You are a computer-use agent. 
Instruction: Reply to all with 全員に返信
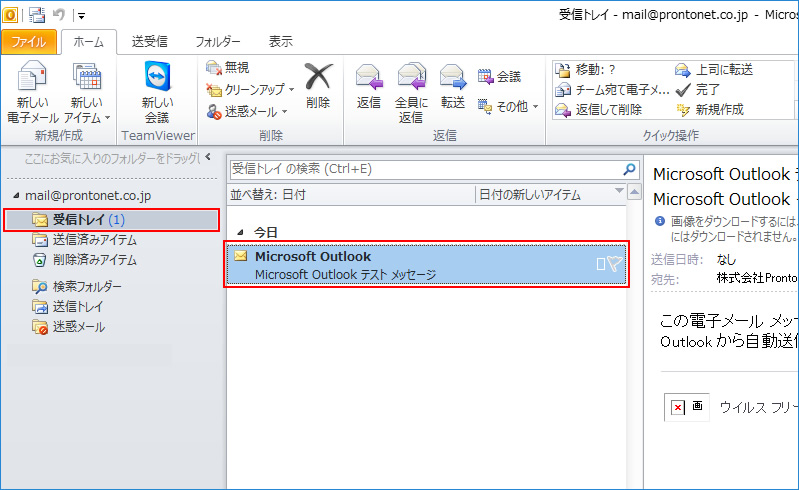411,93
